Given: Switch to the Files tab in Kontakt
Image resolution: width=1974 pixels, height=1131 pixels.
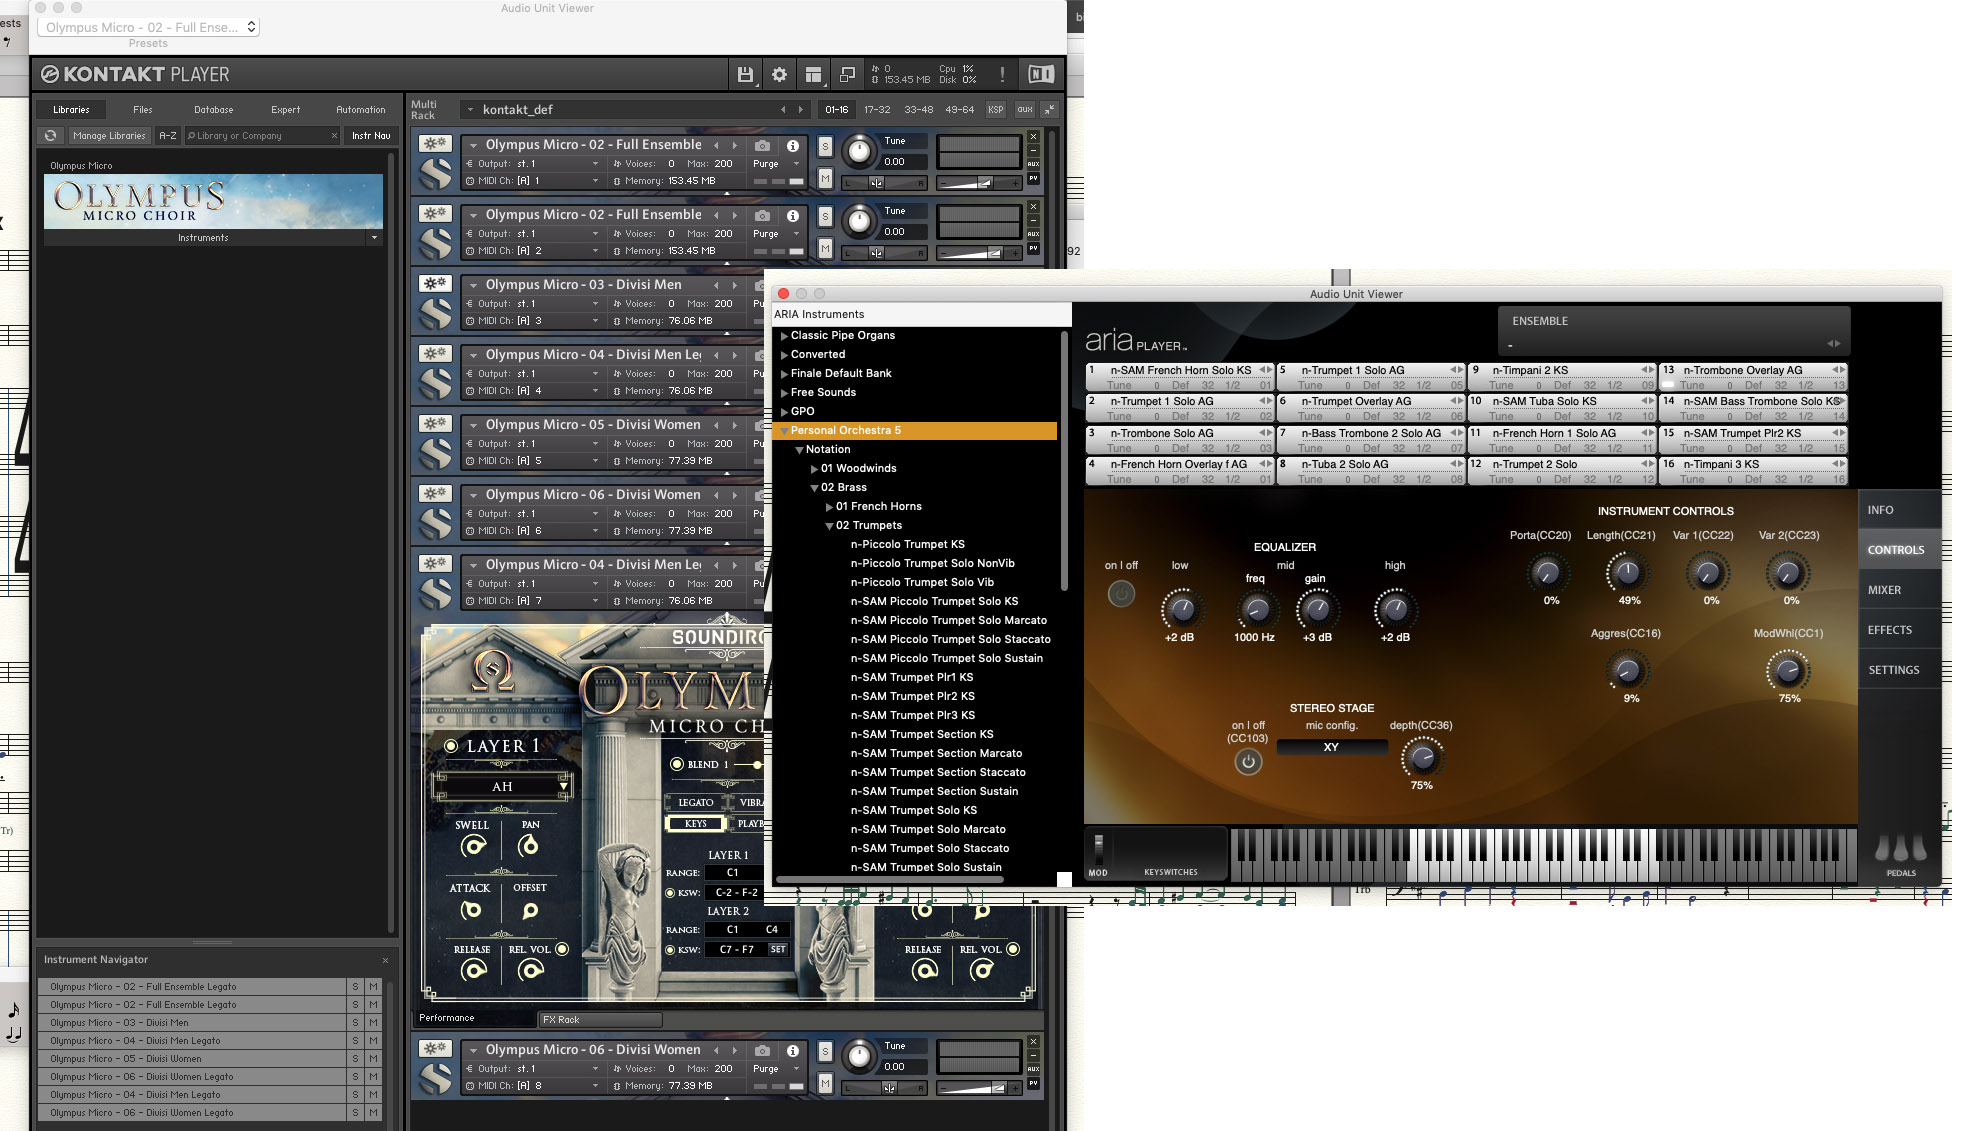Looking at the screenshot, I should coord(142,109).
